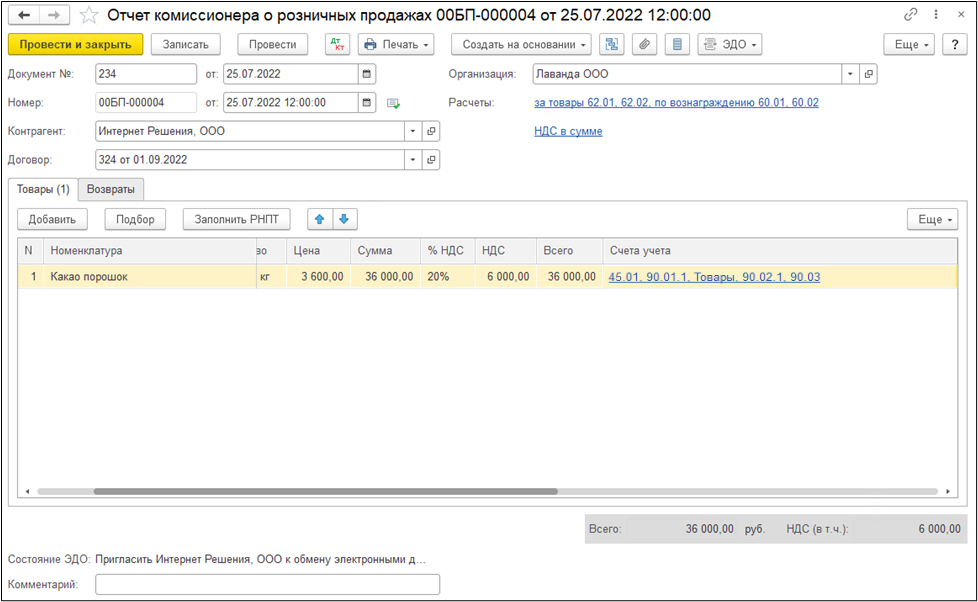Switch to the Возвраты tab
Screen dimensions: 978x602
pyautogui.click(x=110, y=189)
